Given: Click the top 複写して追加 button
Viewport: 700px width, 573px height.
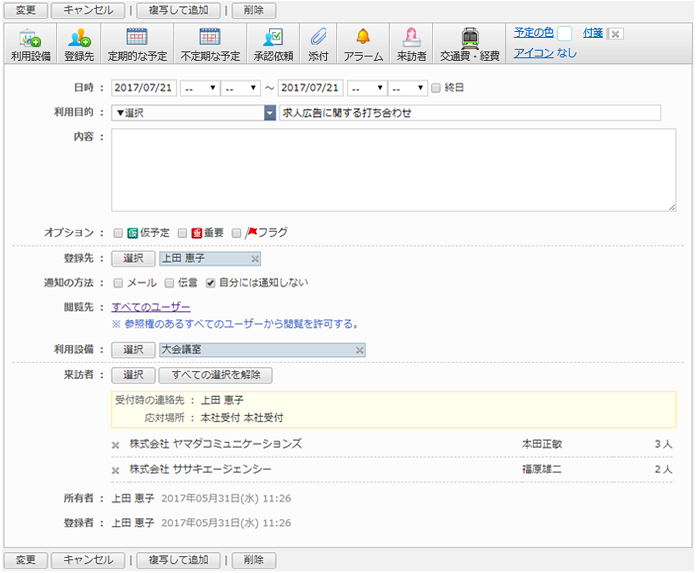Looking at the screenshot, I should (178, 10).
